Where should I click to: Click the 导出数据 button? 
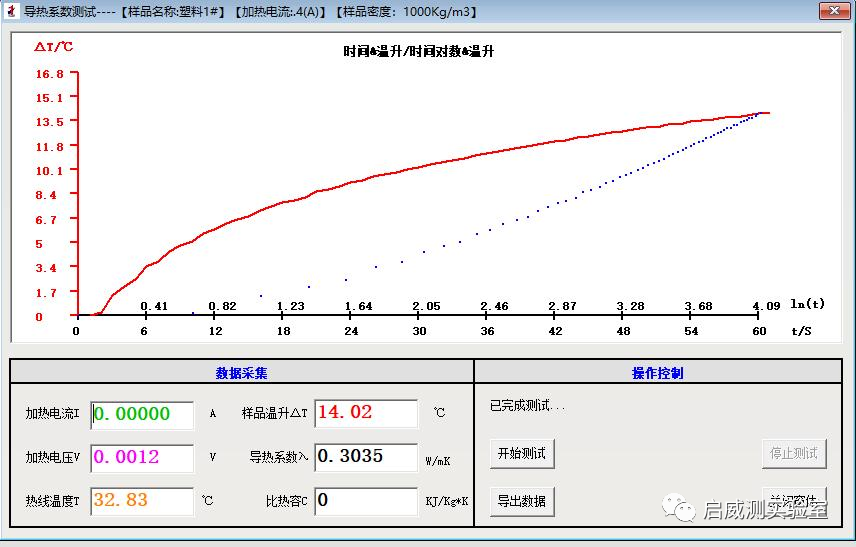coord(522,501)
